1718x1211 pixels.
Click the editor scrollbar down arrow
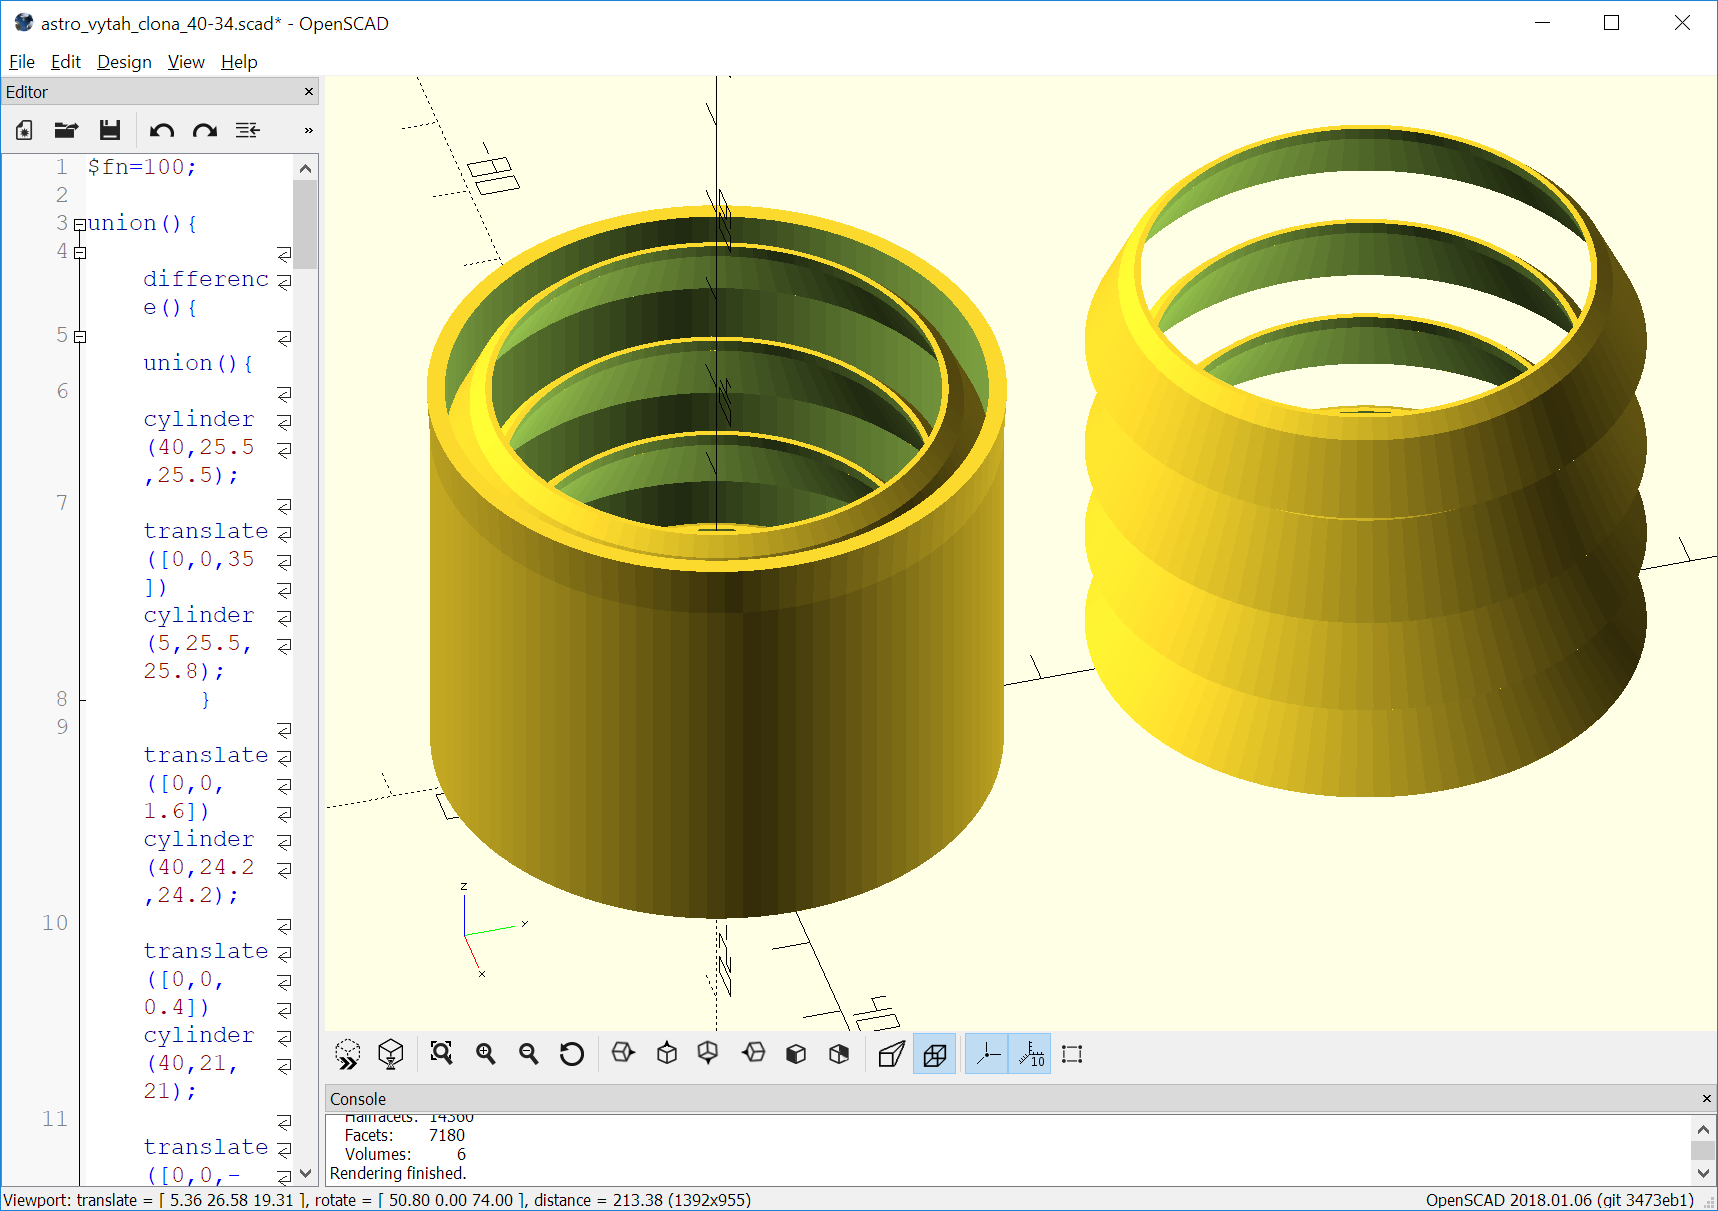click(306, 1173)
